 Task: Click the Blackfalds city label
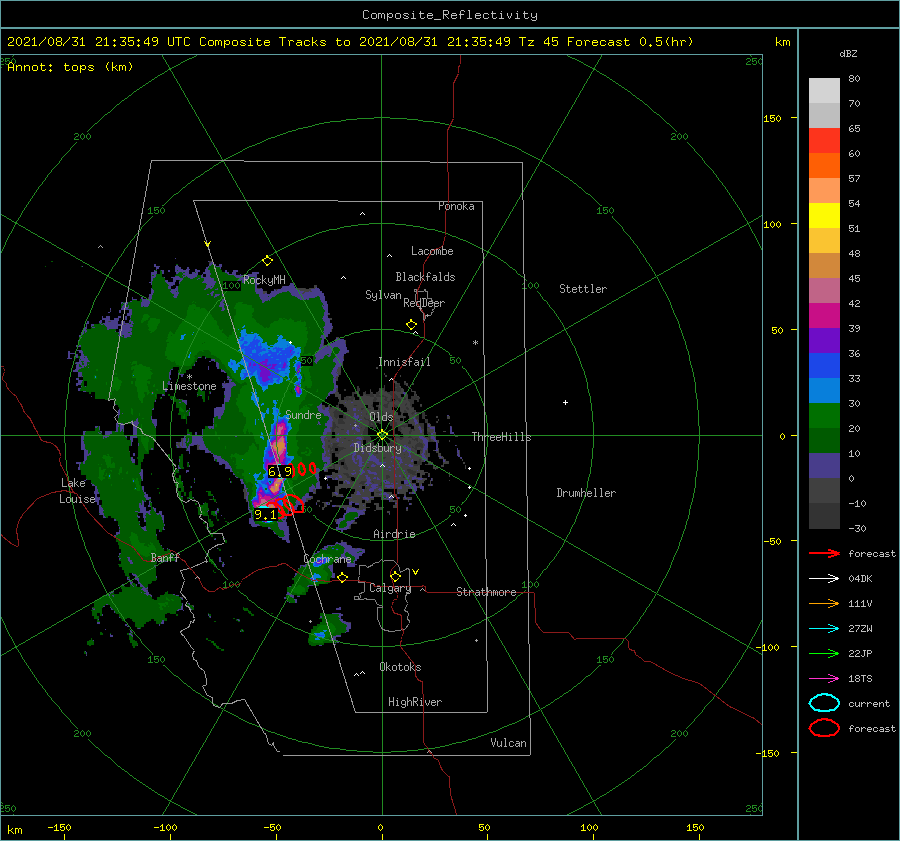click(x=425, y=277)
